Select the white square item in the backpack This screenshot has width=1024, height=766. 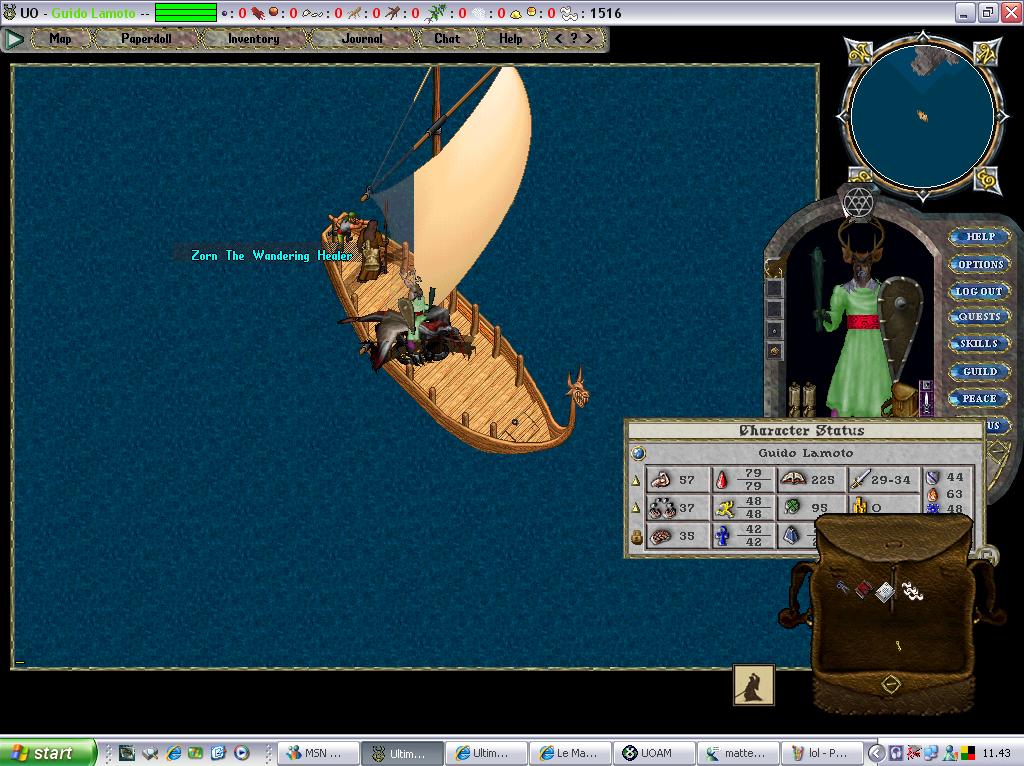[885, 592]
